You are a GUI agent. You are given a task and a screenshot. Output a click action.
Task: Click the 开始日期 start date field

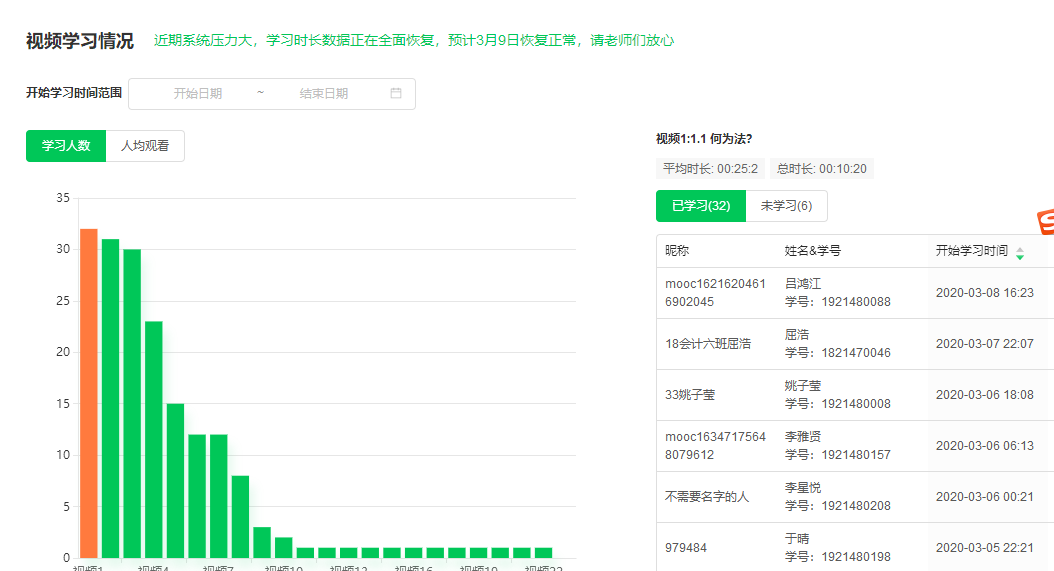pyautogui.click(x=198, y=93)
